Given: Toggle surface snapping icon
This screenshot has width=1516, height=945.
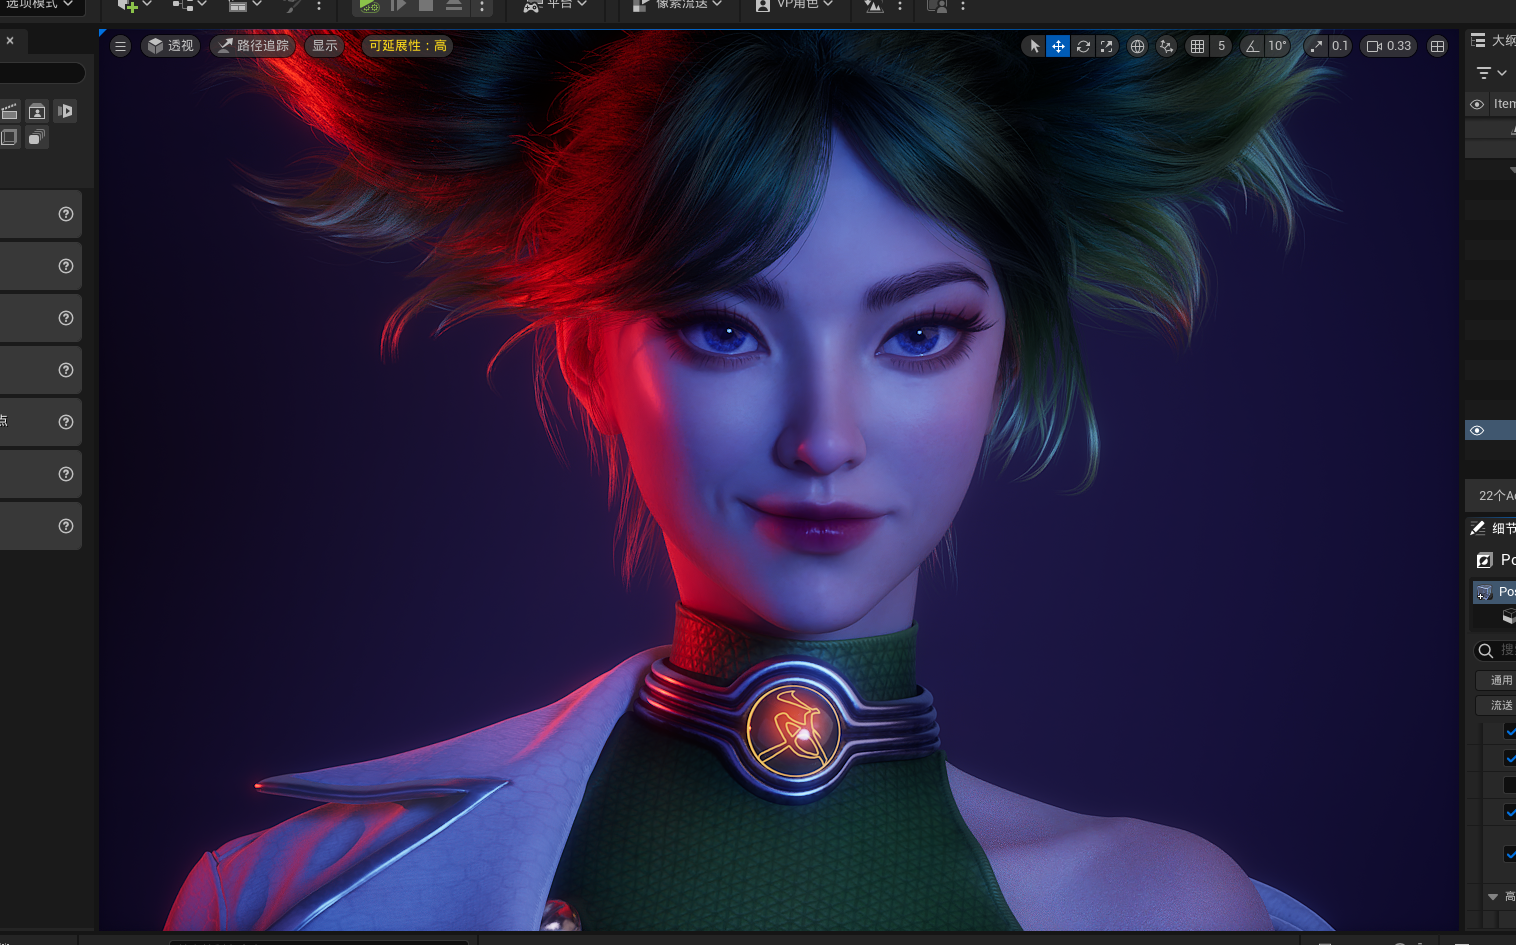Looking at the screenshot, I should coord(1166,46).
